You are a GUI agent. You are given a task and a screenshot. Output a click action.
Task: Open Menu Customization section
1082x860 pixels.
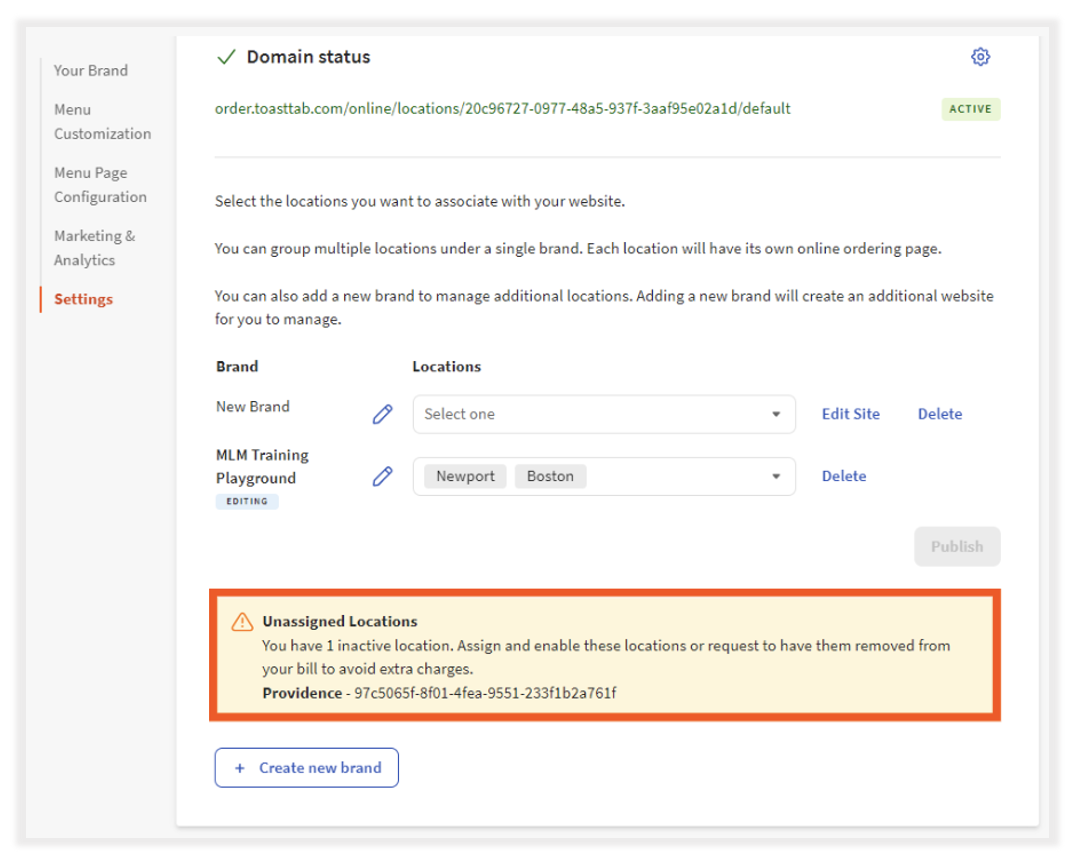click(x=102, y=121)
